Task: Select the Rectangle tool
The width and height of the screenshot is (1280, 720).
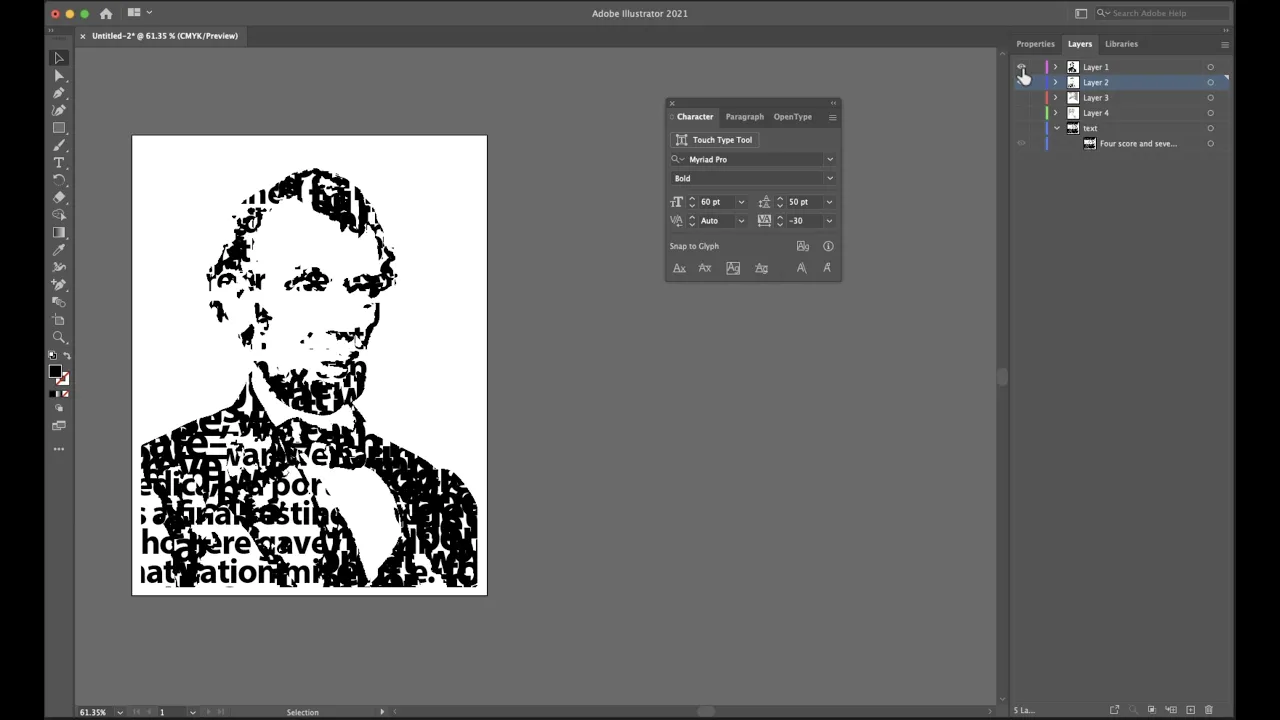Action: [59, 128]
